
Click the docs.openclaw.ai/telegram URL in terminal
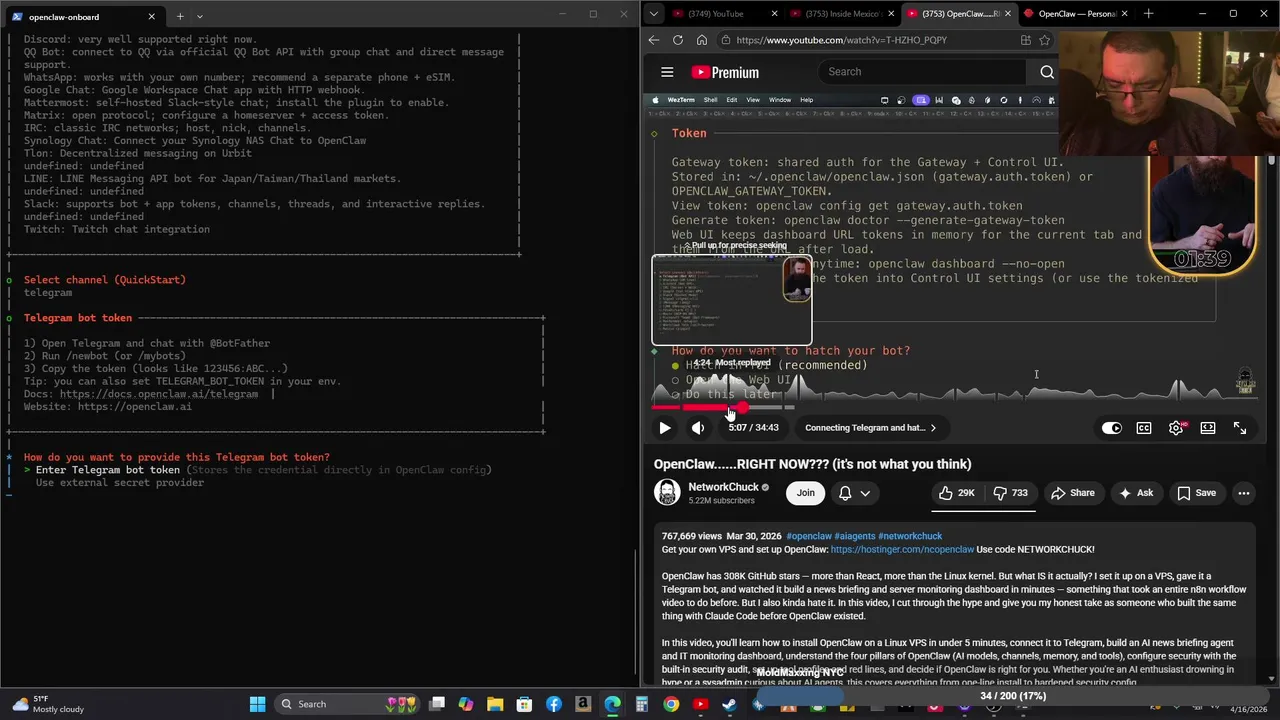pos(159,394)
